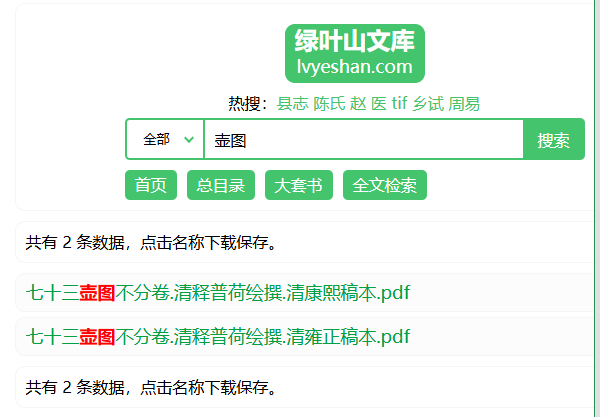Open 全文检索 full-text search
This screenshot has width=600, height=417.
click(x=385, y=185)
